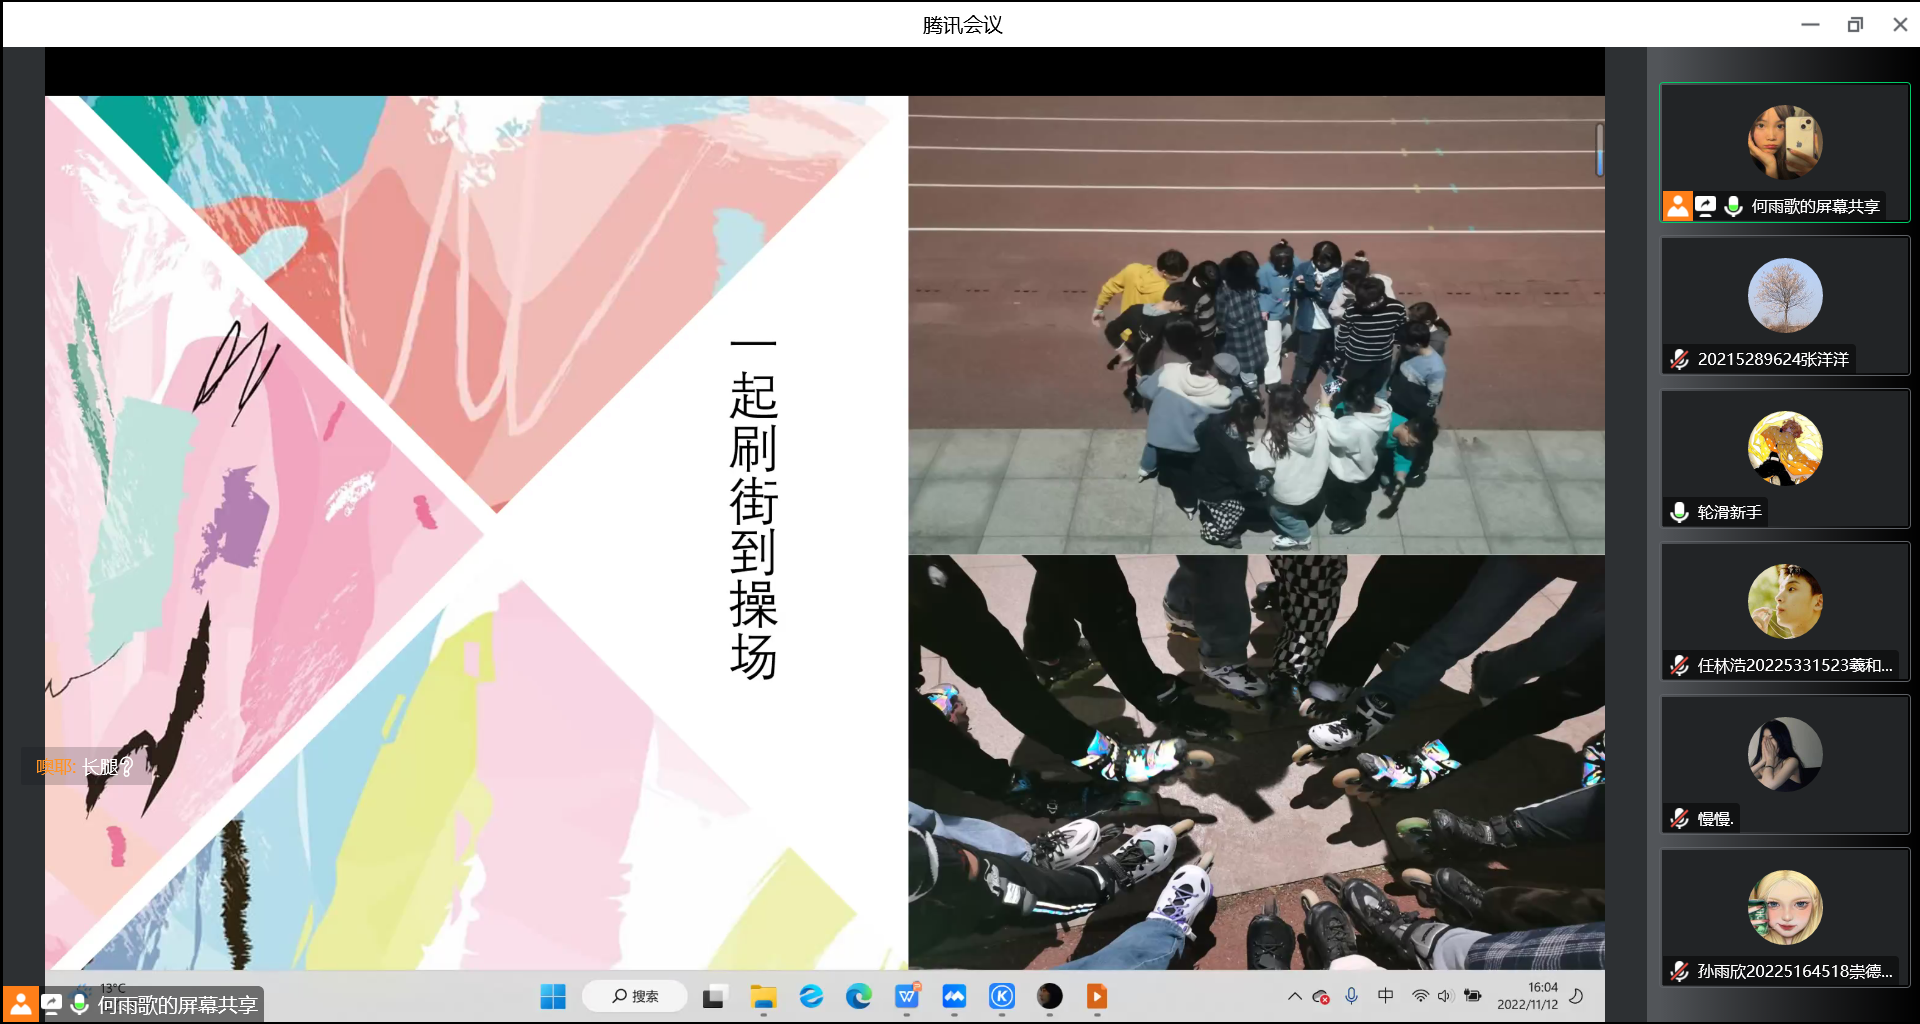
Task: Launch the Kugou music K icon
Action: [1002, 996]
